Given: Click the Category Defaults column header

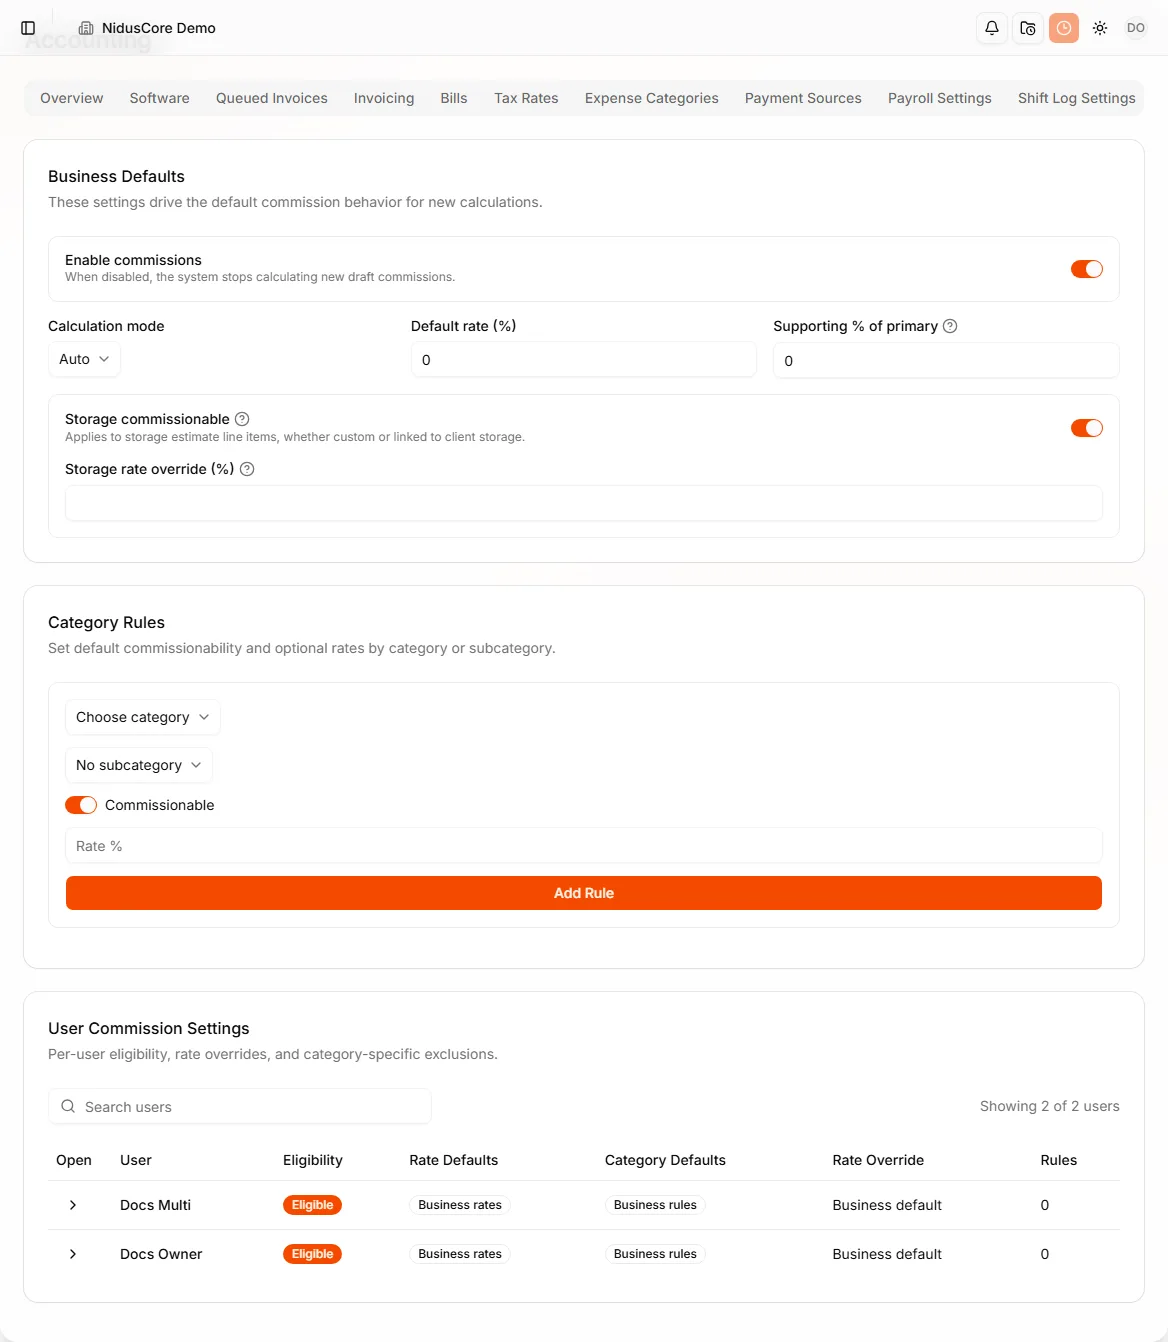Looking at the screenshot, I should [665, 1160].
